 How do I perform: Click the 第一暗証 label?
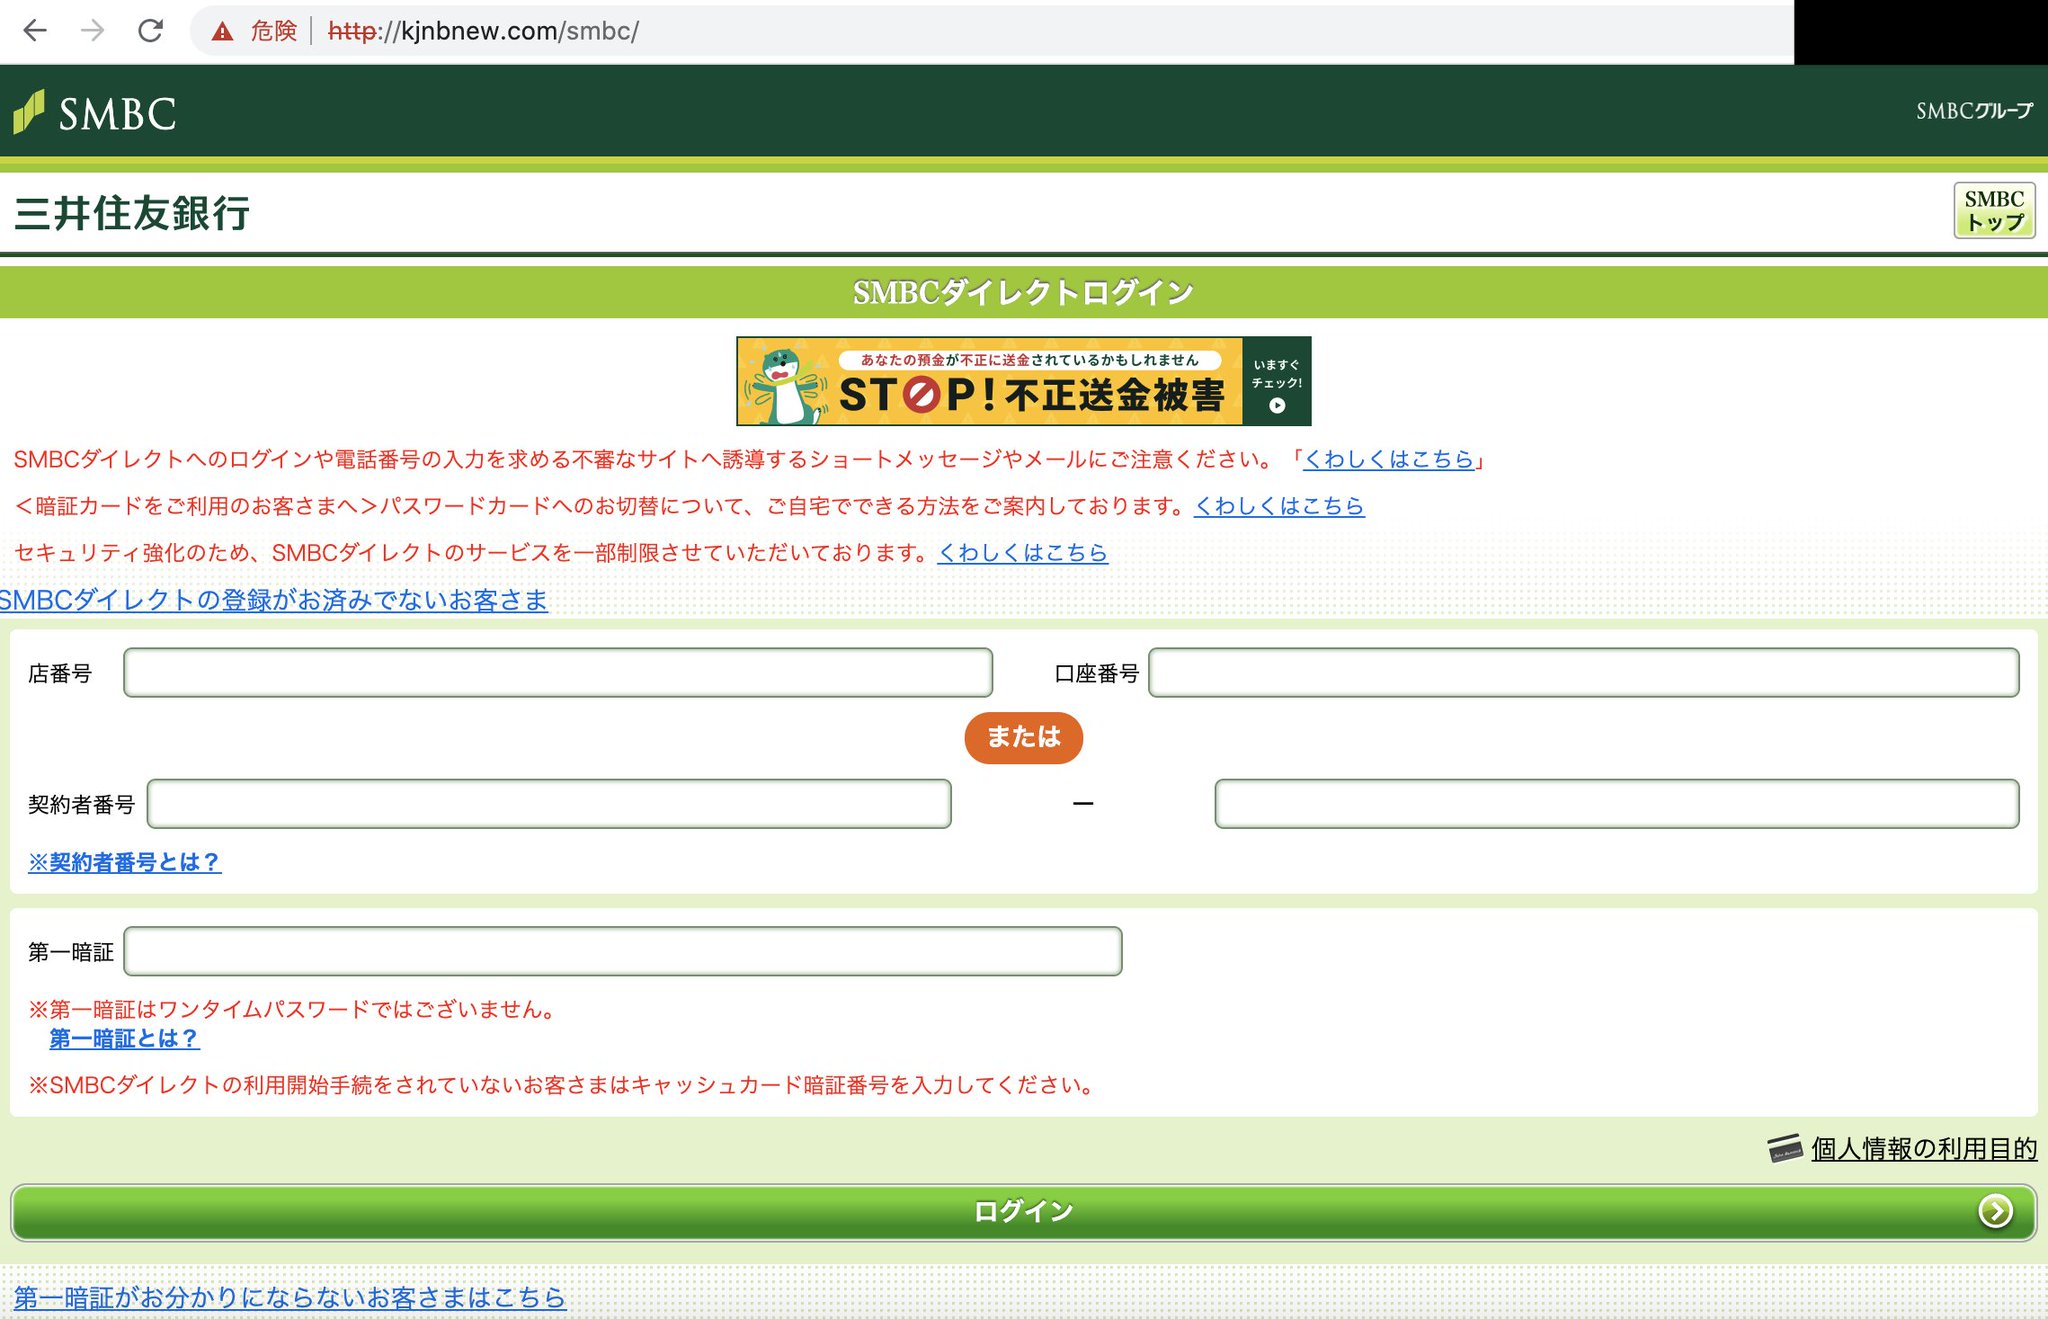click(x=71, y=952)
